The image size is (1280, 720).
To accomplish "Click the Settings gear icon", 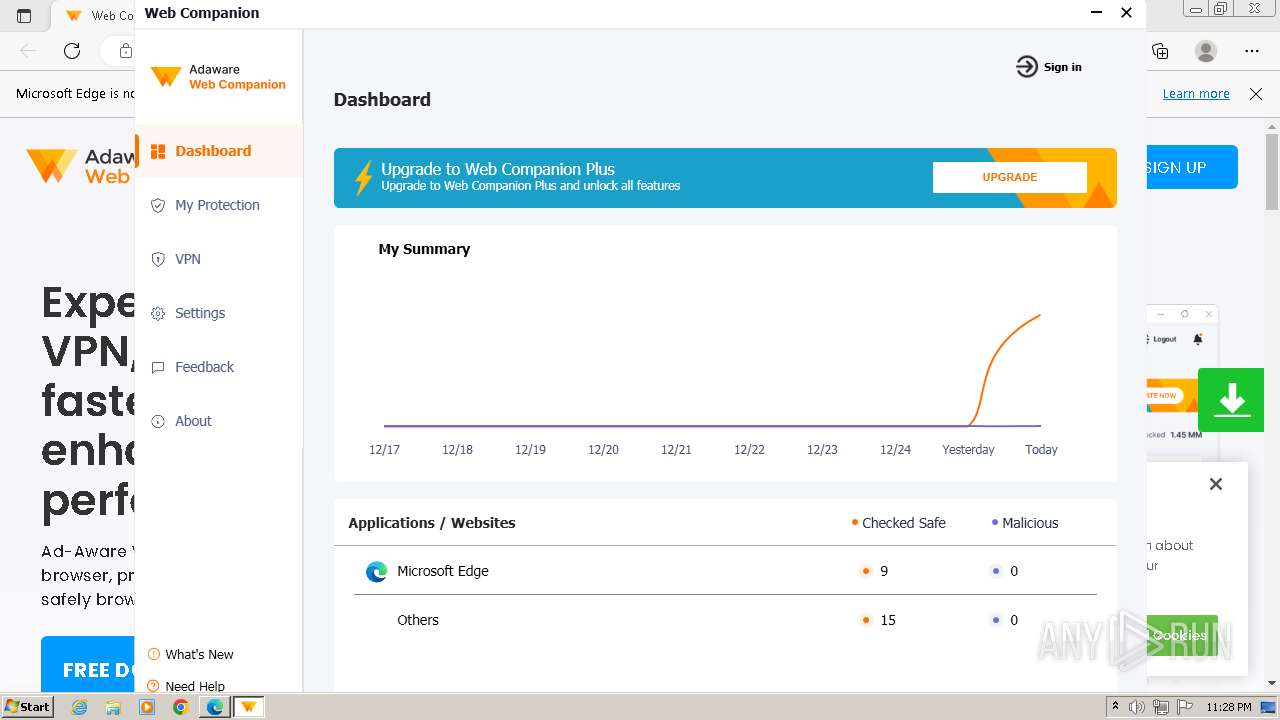I will pyautogui.click(x=158, y=313).
